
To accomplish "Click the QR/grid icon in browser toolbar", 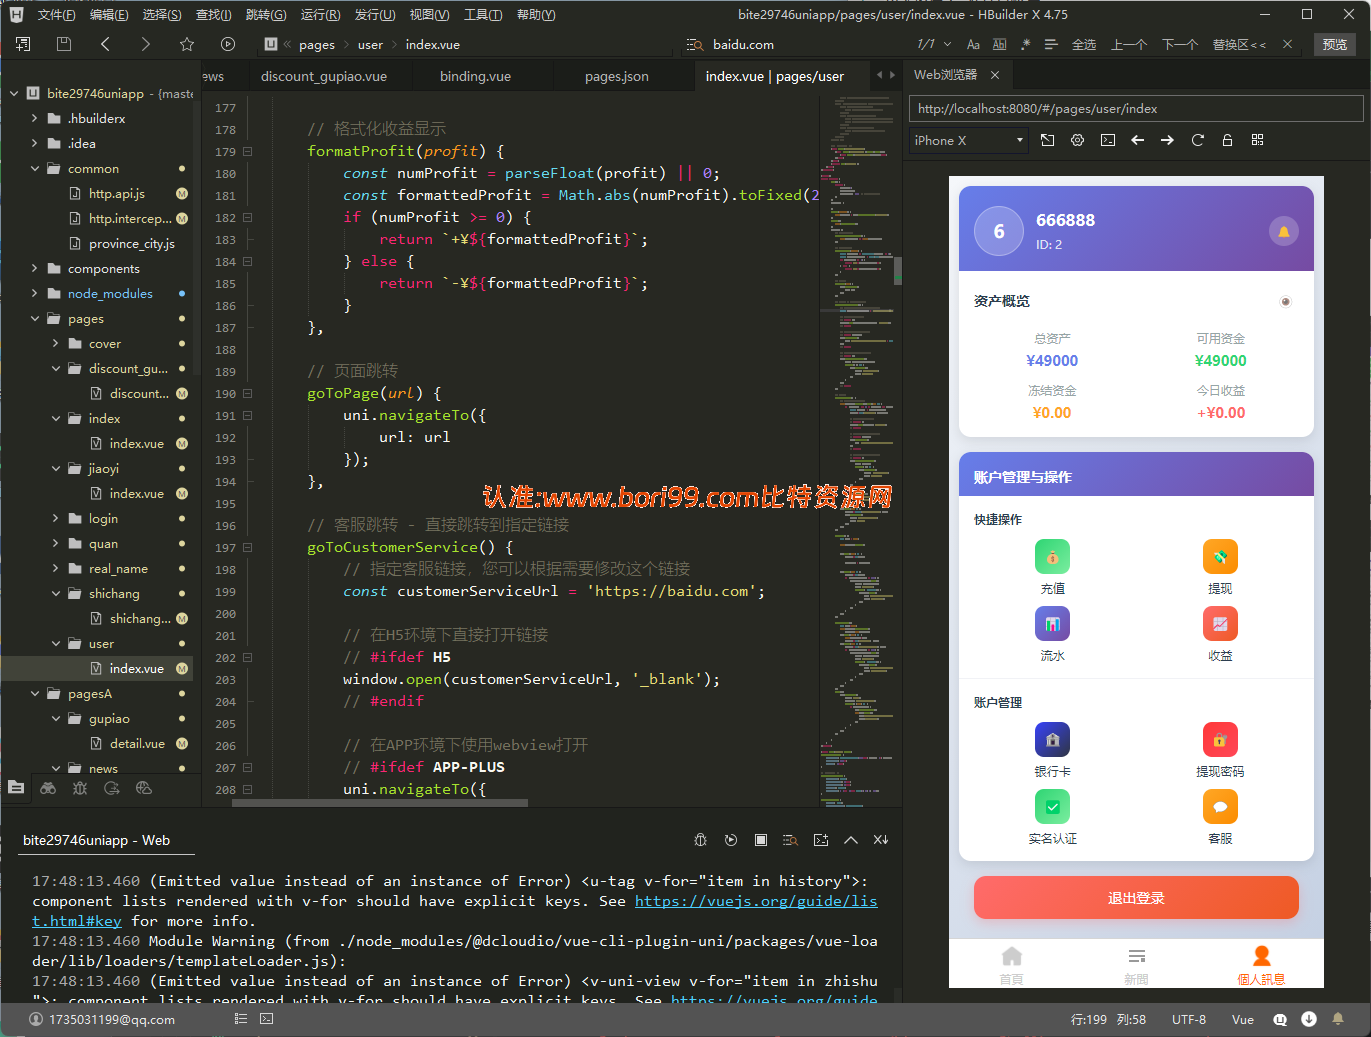I will 1257,140.
